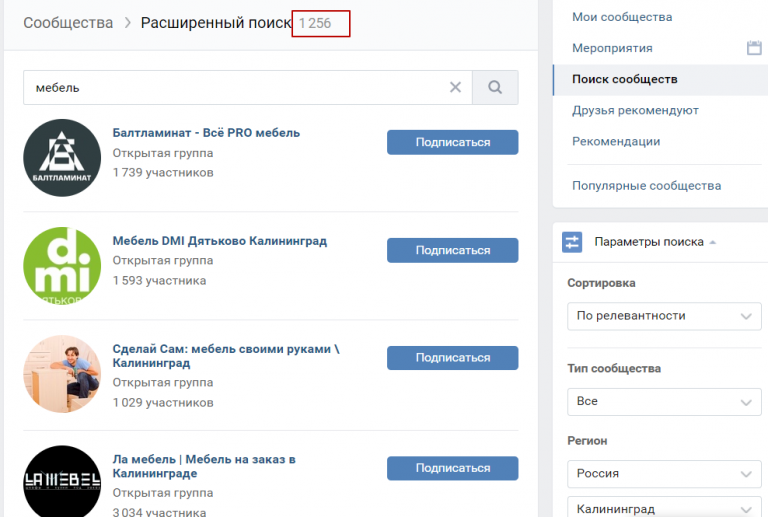Click the text 1 739 участников
The height and width of the screenshot is (517, 768).
coord(163,172)
